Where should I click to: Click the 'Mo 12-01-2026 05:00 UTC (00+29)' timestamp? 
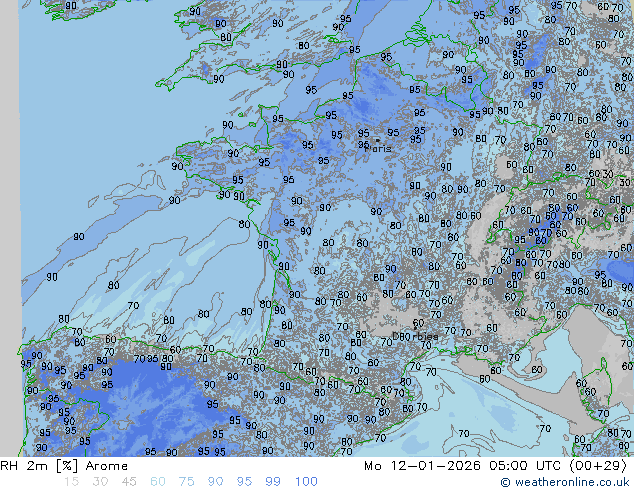tap(495, 466)
